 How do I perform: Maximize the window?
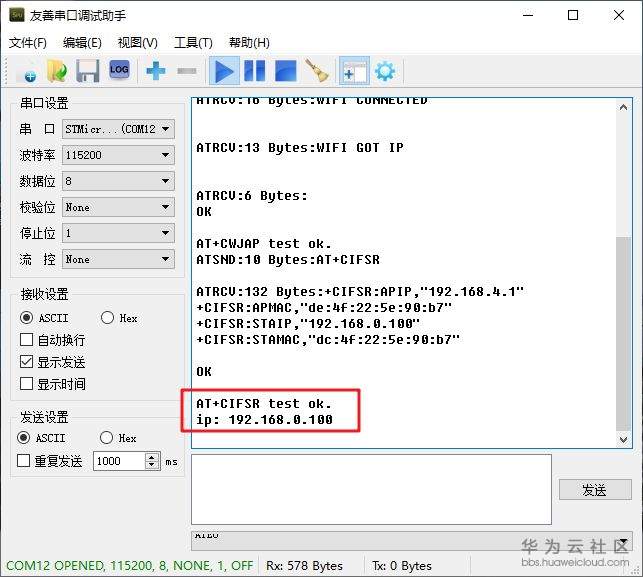(573, 15)
